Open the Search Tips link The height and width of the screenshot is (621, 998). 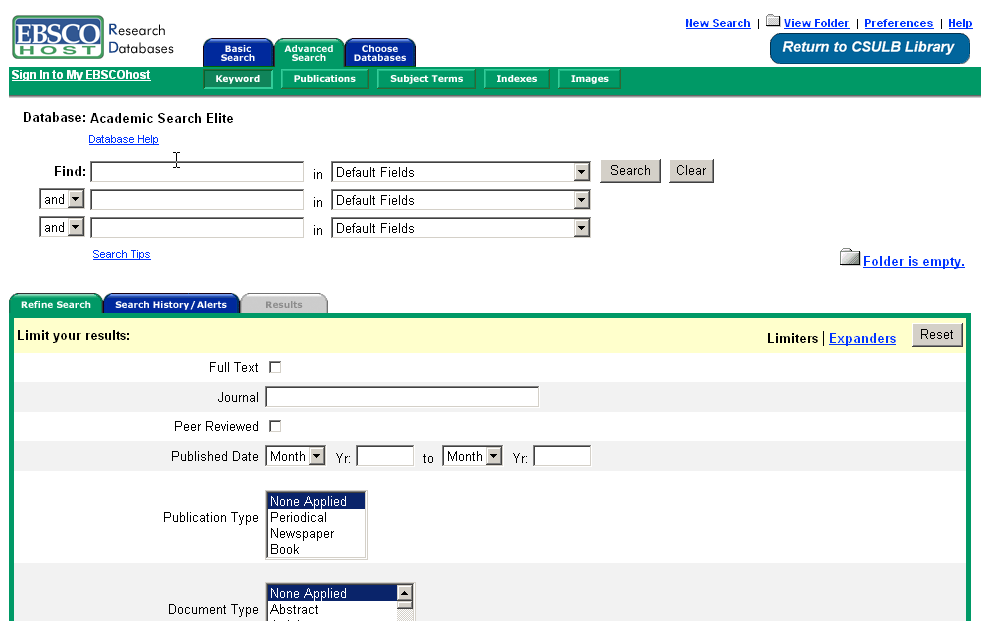[x=122, y=255]
